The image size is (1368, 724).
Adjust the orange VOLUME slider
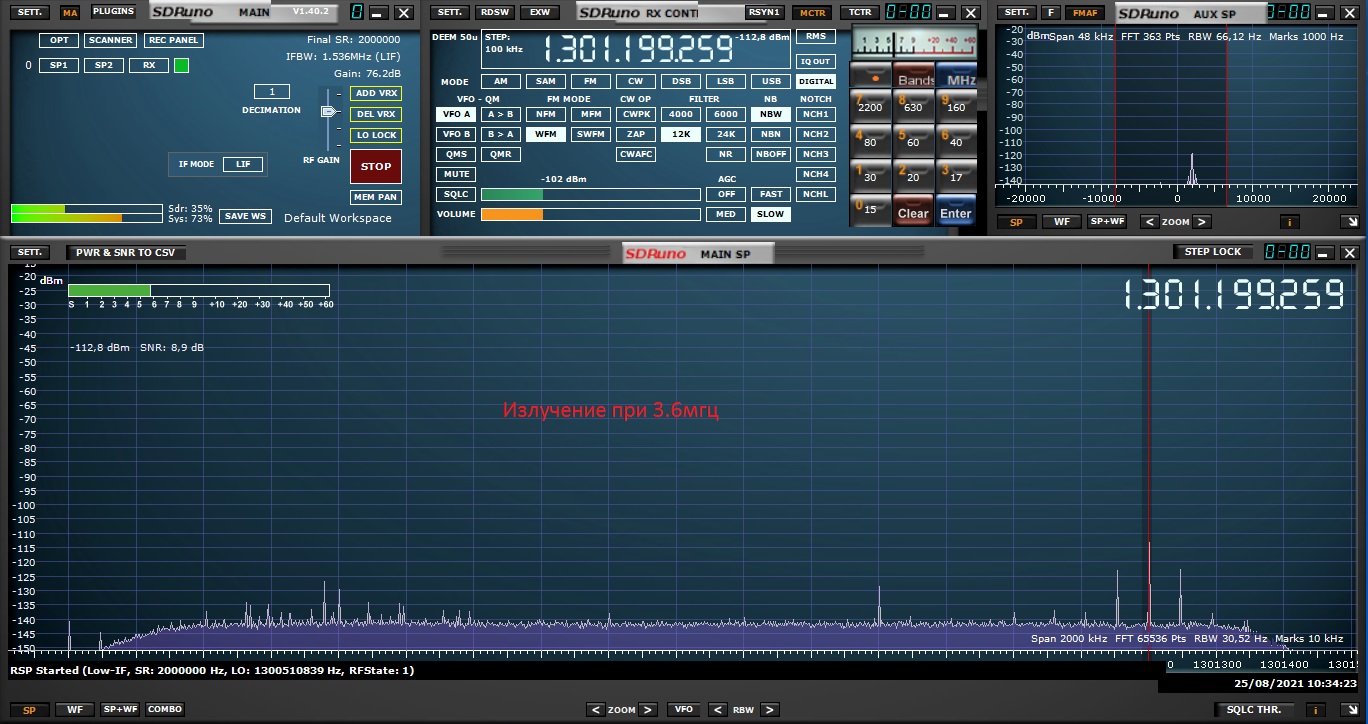pyautogui.click(x=590, y=214)
